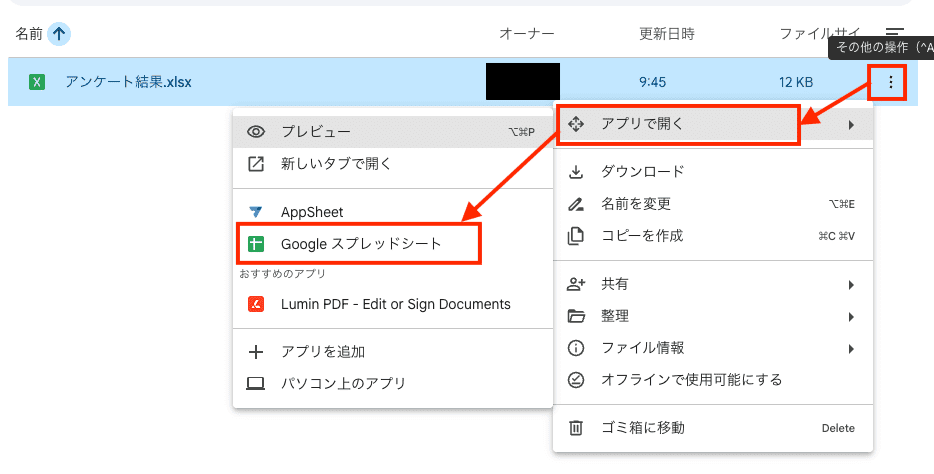Click the trash can icon
Viewport: 934px width, 474px height.
575,428
